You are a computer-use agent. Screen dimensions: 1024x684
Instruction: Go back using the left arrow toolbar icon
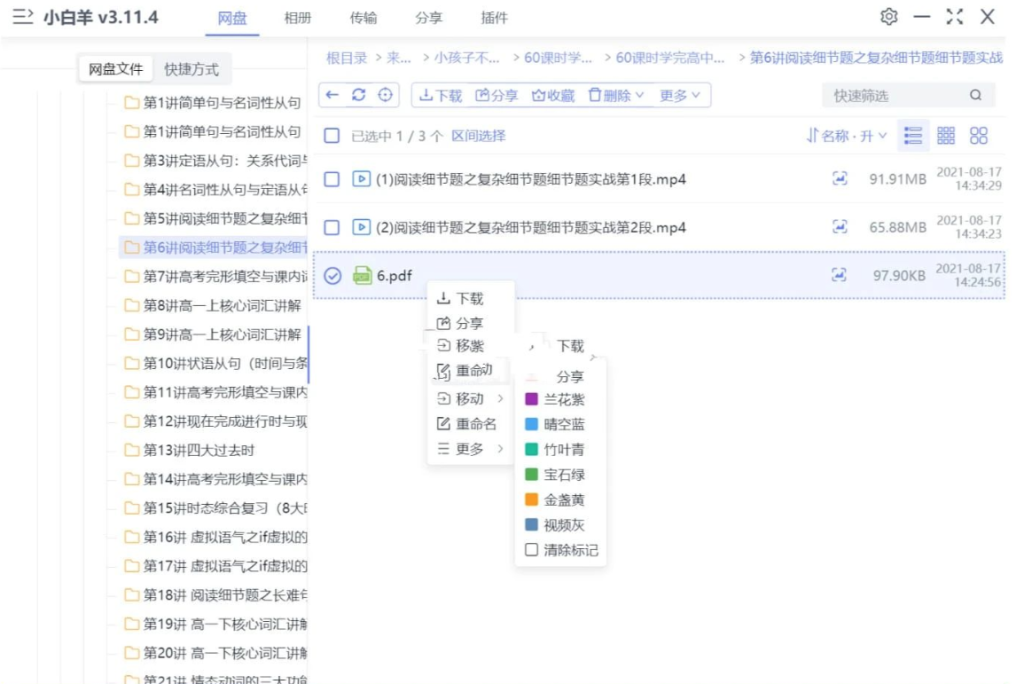point(332,95)
